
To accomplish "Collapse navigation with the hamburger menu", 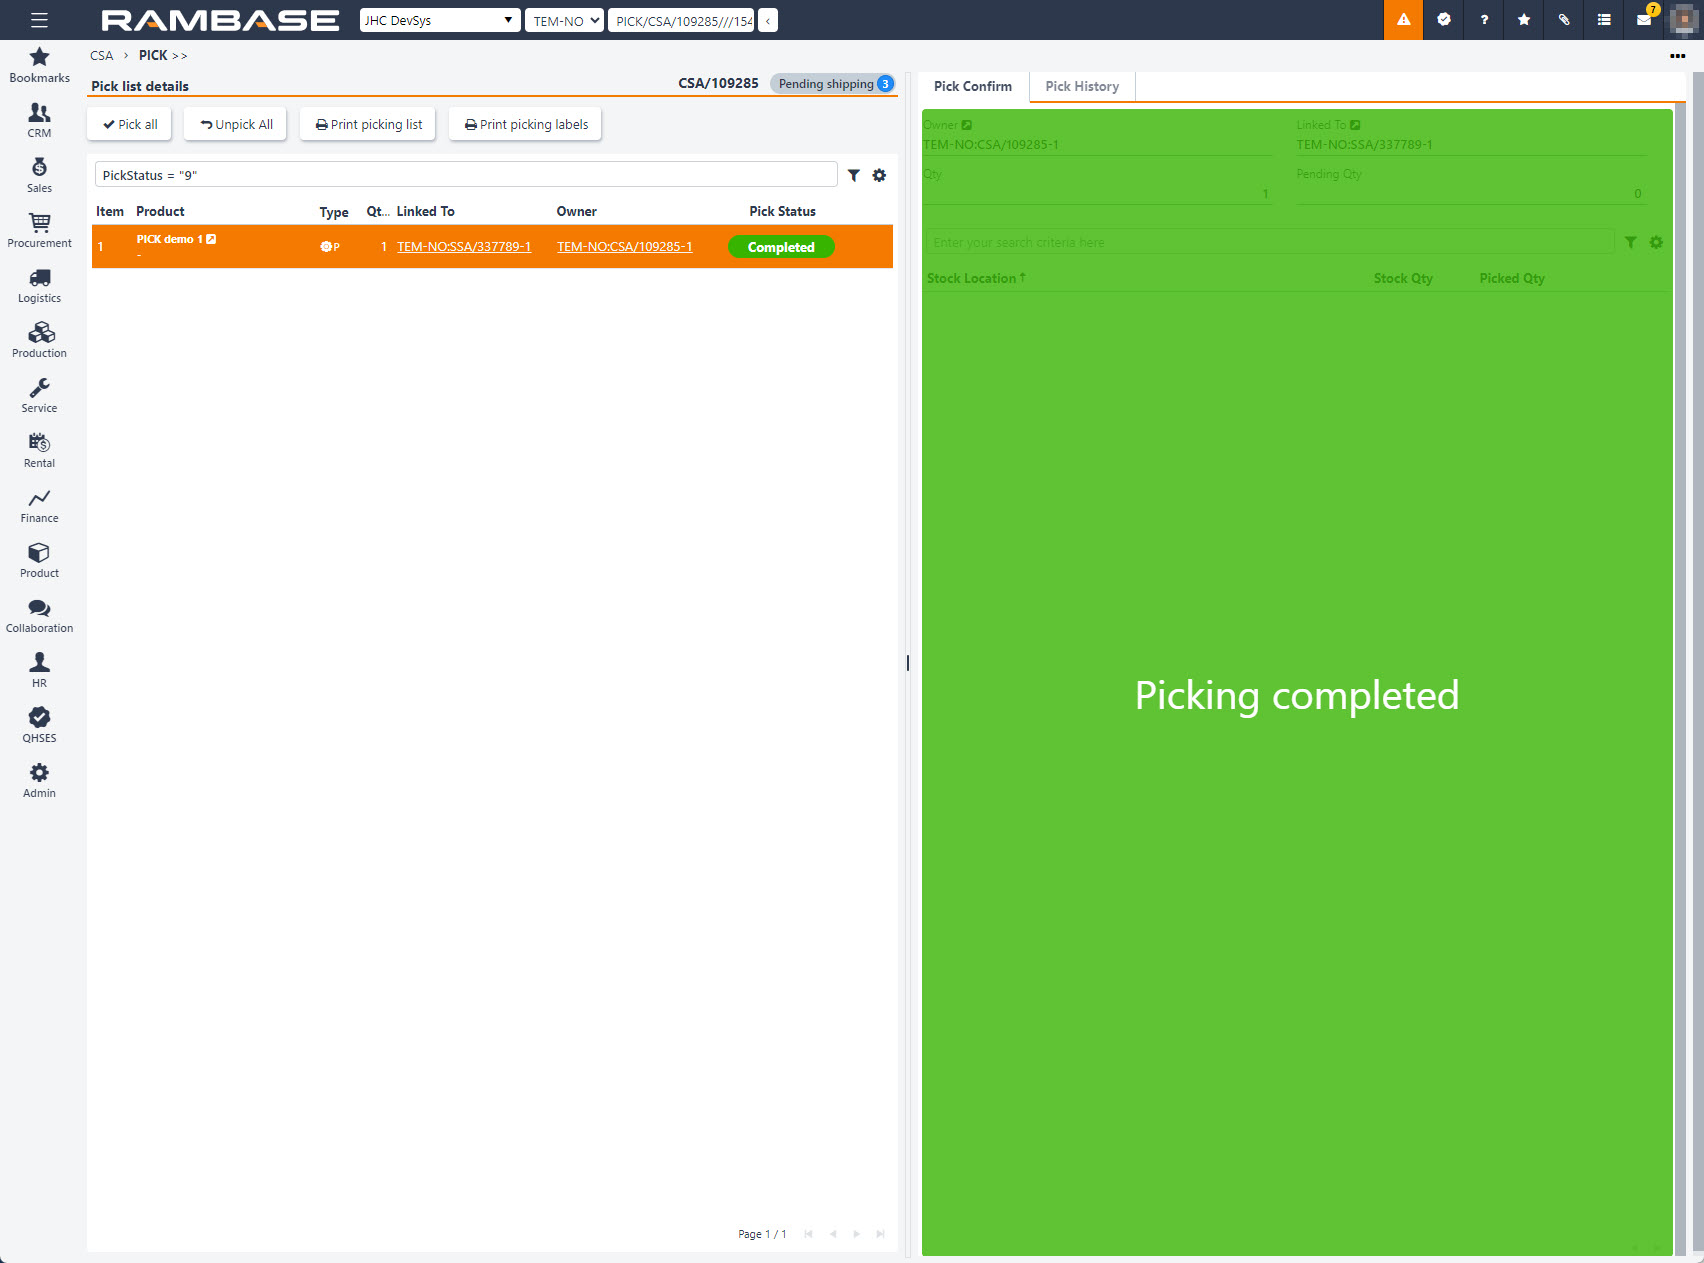I will click(39, 20).
